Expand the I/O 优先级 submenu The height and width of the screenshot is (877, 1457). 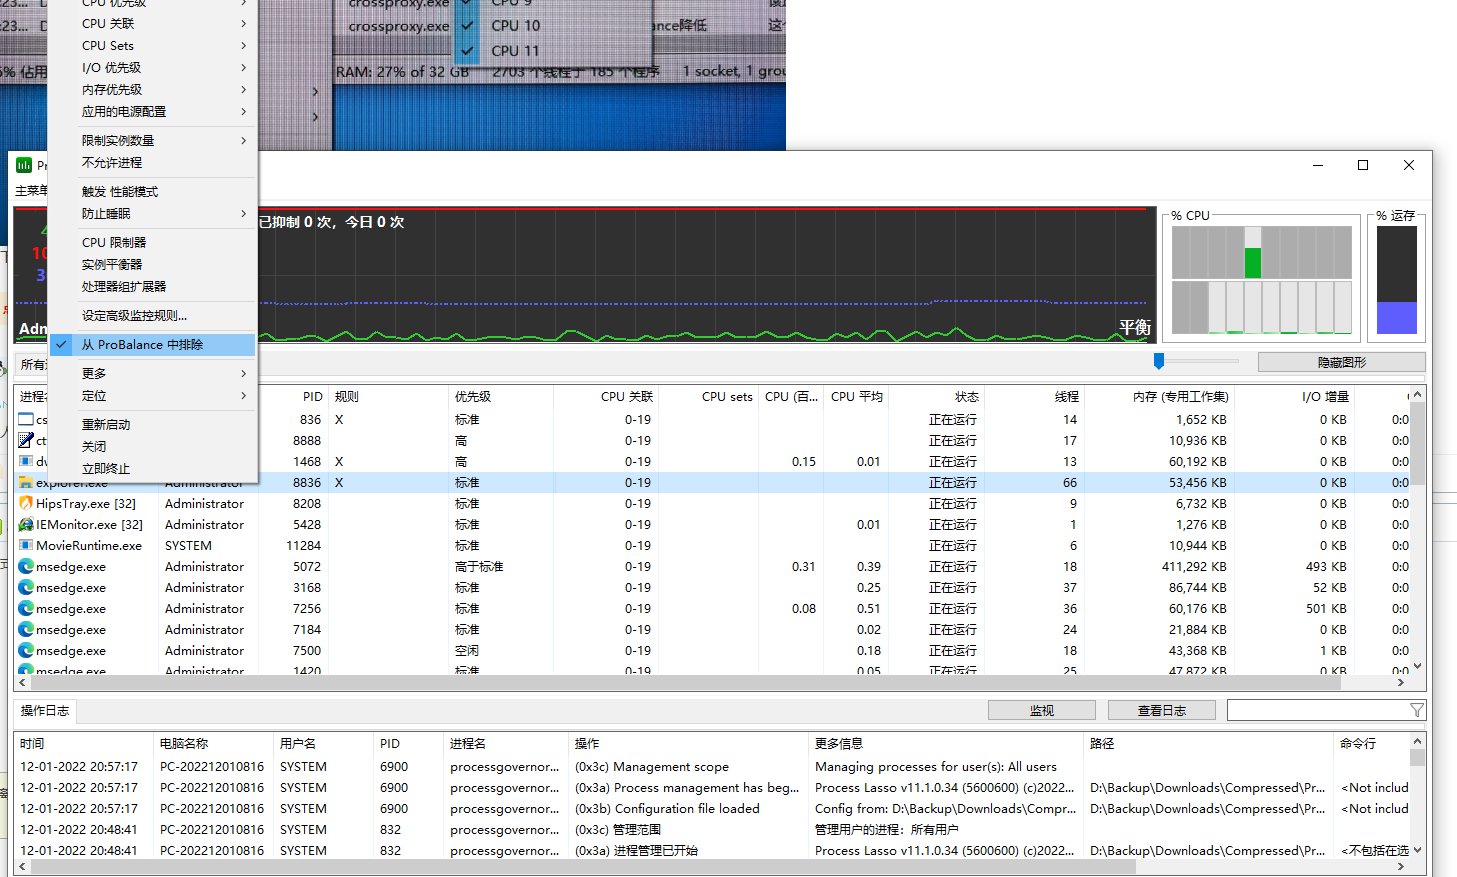153,67
